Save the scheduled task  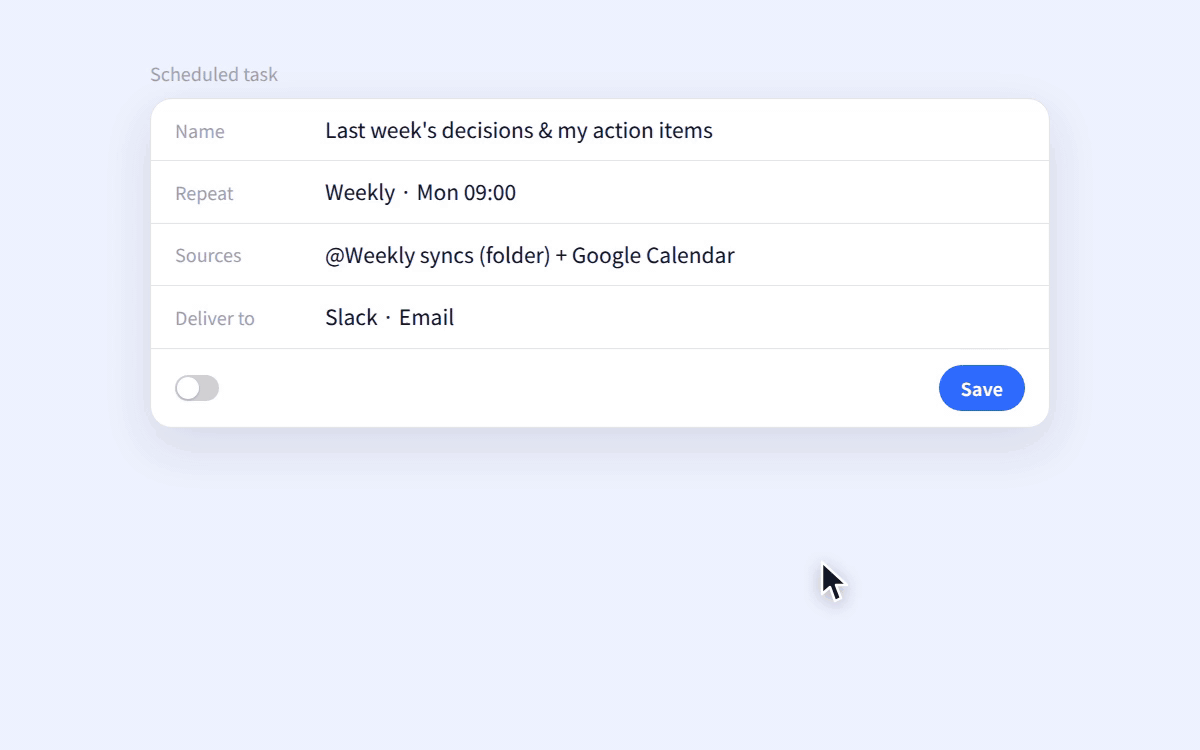[981, 388]
